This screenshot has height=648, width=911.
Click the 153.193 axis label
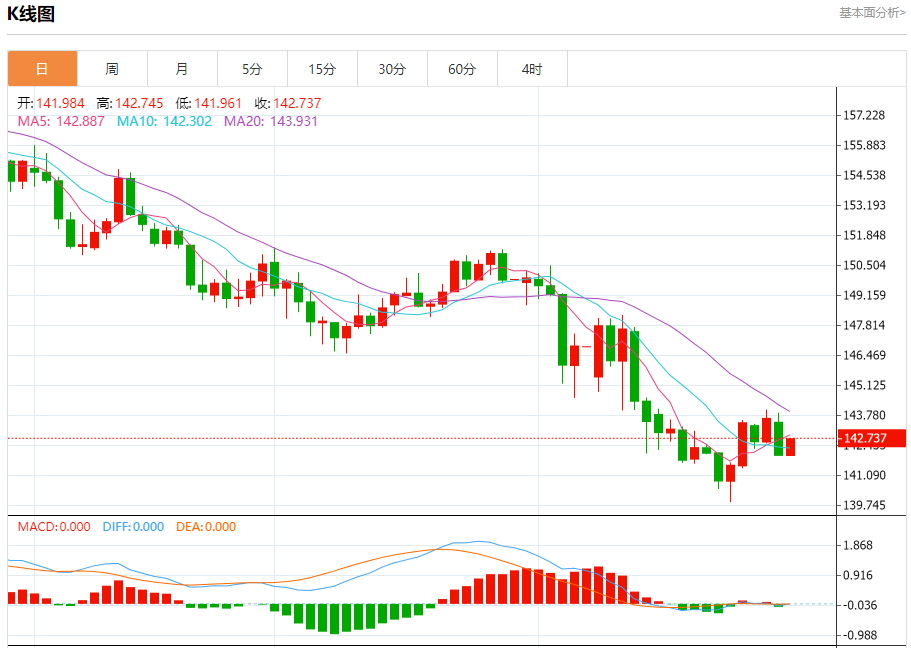point(865,205)
